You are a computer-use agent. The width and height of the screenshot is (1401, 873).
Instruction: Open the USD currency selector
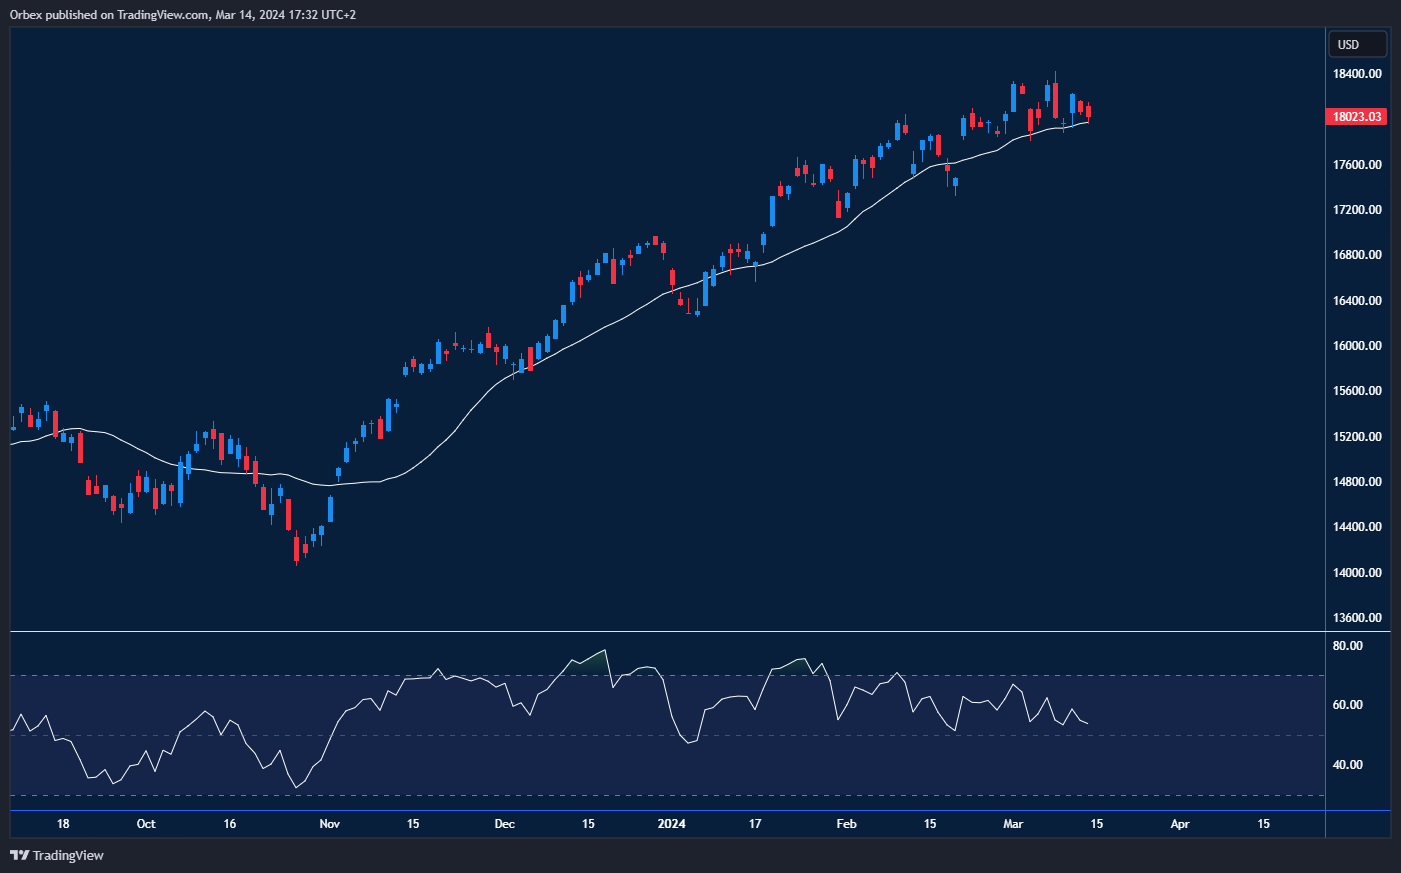pos(1356,44)
